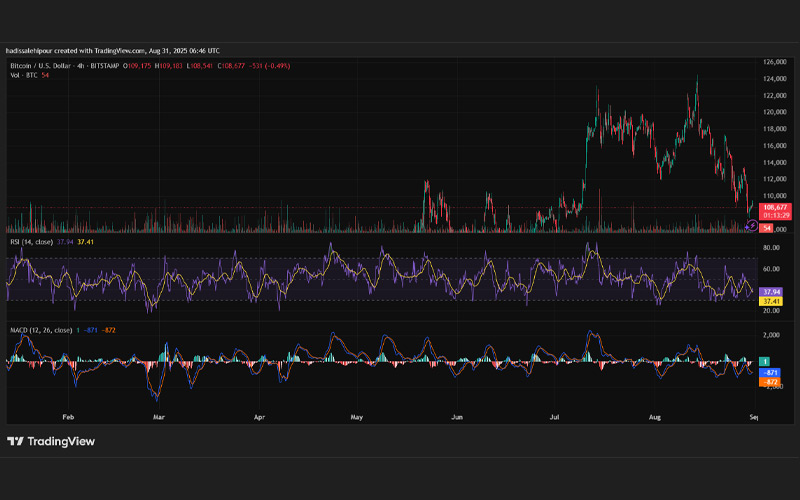Click the close value C108,677
The width and height of the screenshot is (800, 500).
(x=231, y=66)
